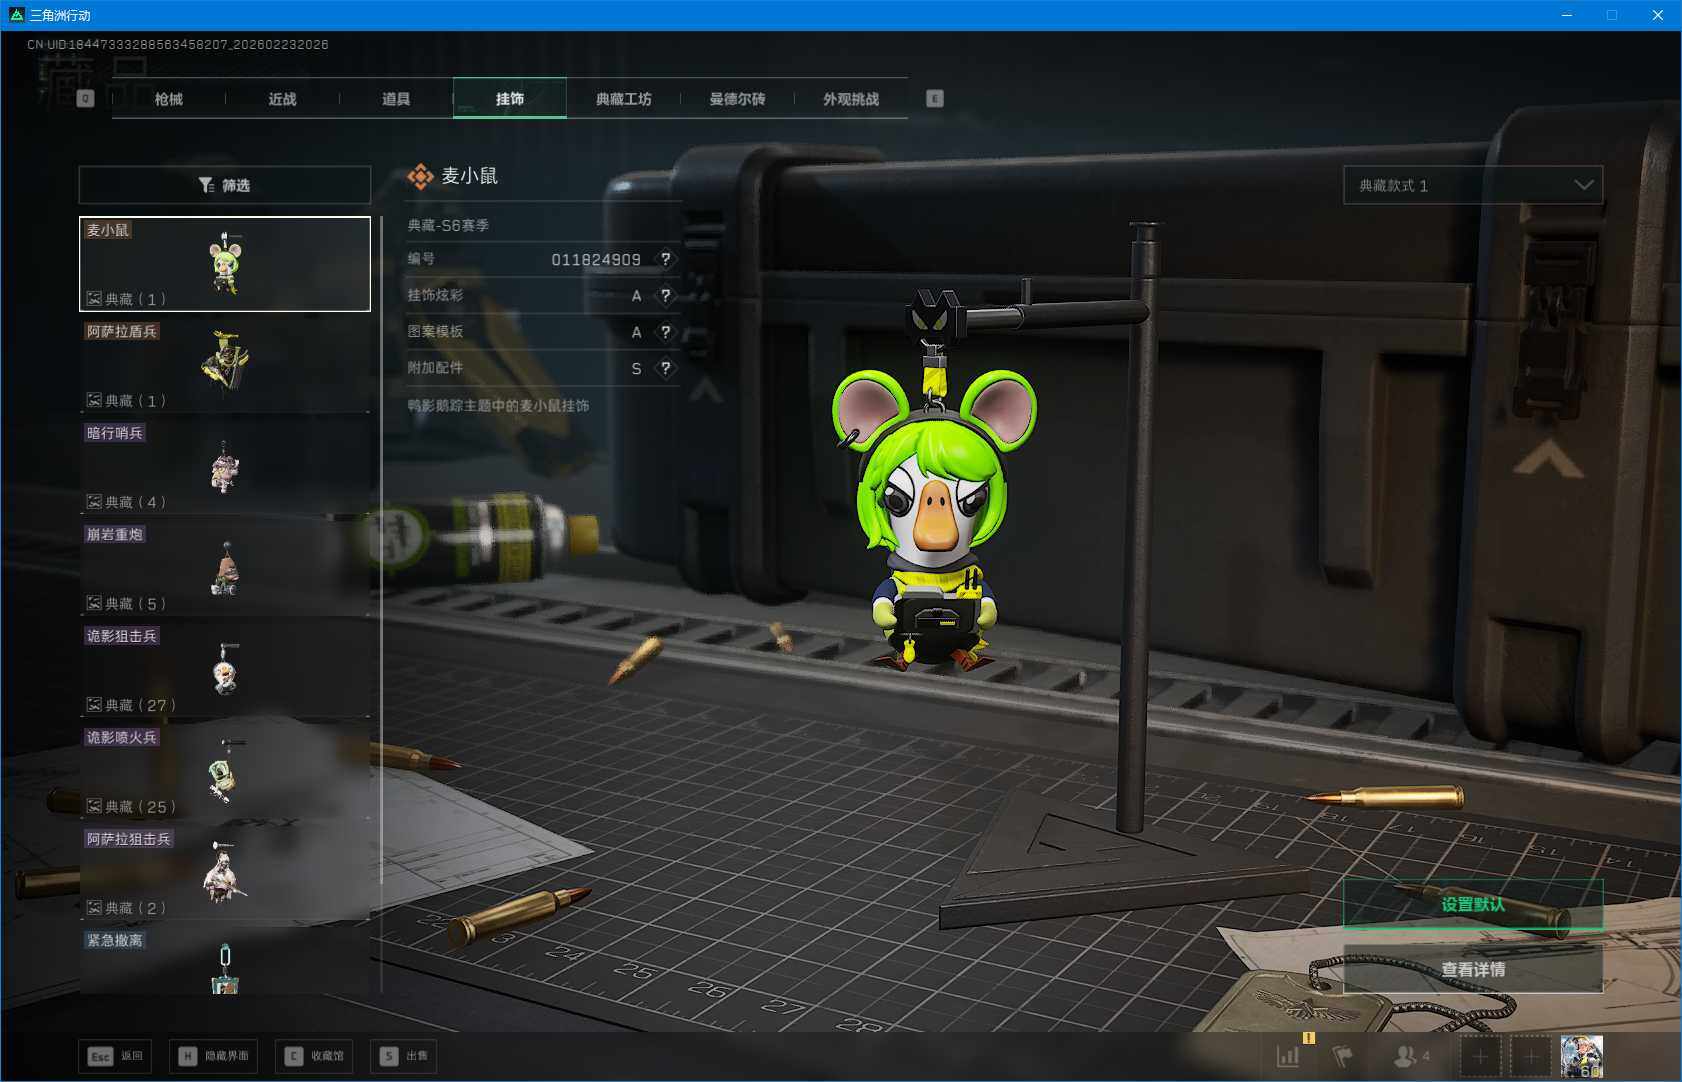Switch to the 枪械 tab
Image resolution: width=1682 pixels, height=1082 pixels.
[169, 99]
